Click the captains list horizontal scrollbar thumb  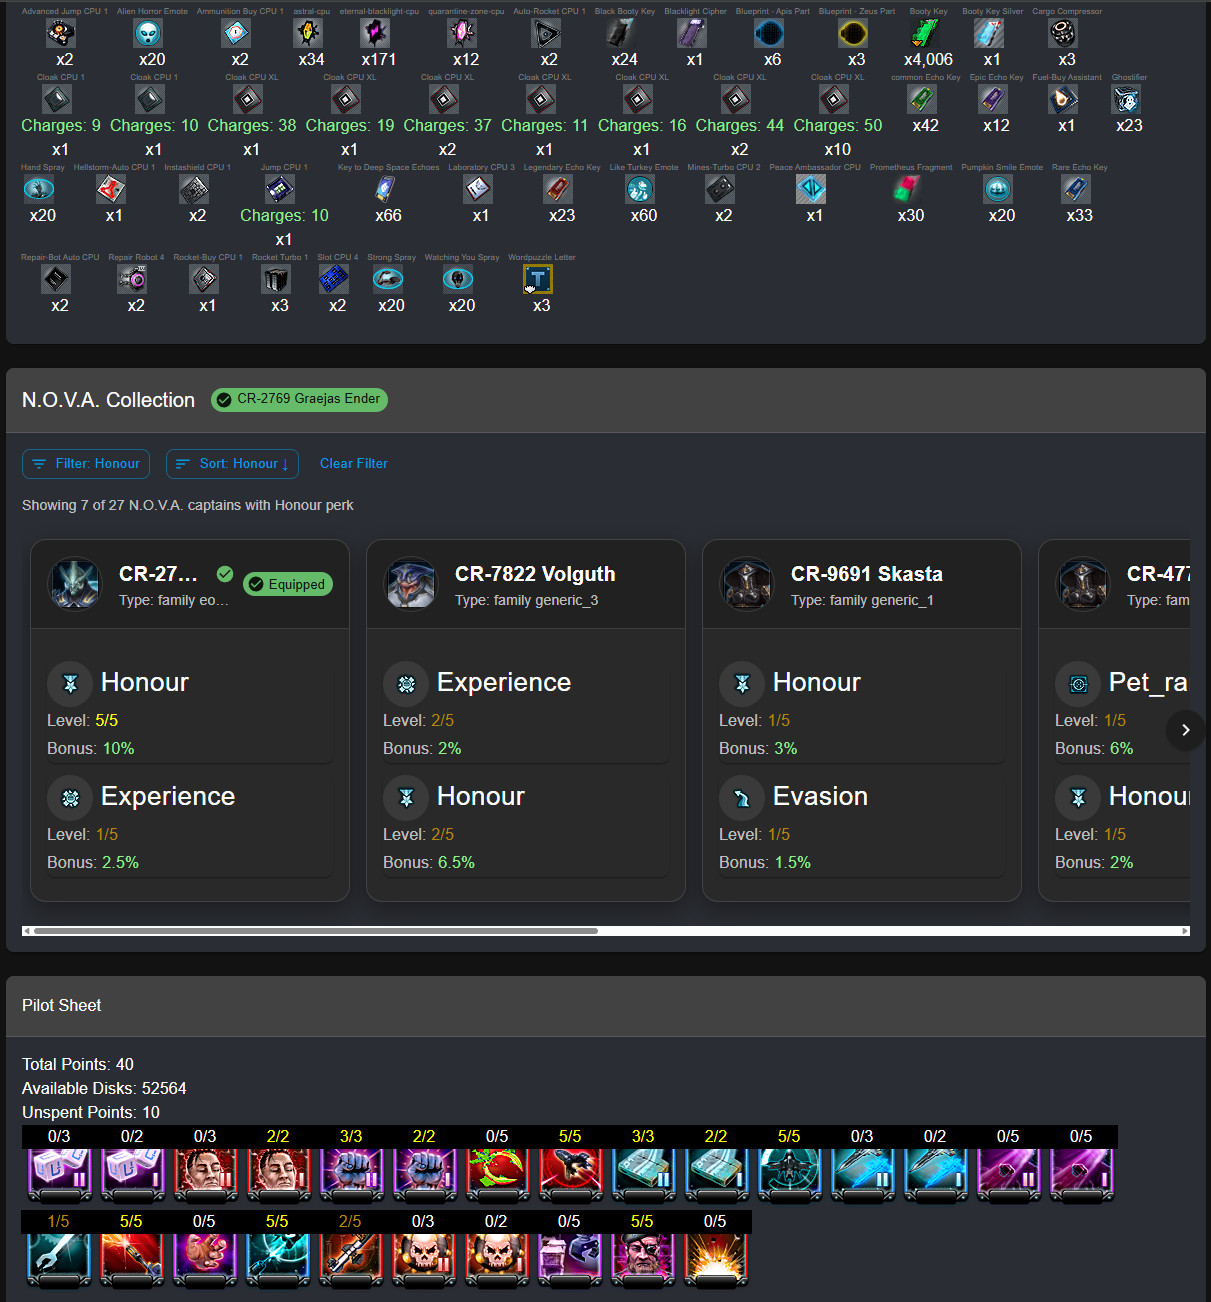pyautogui.click(x=316, y=931)
